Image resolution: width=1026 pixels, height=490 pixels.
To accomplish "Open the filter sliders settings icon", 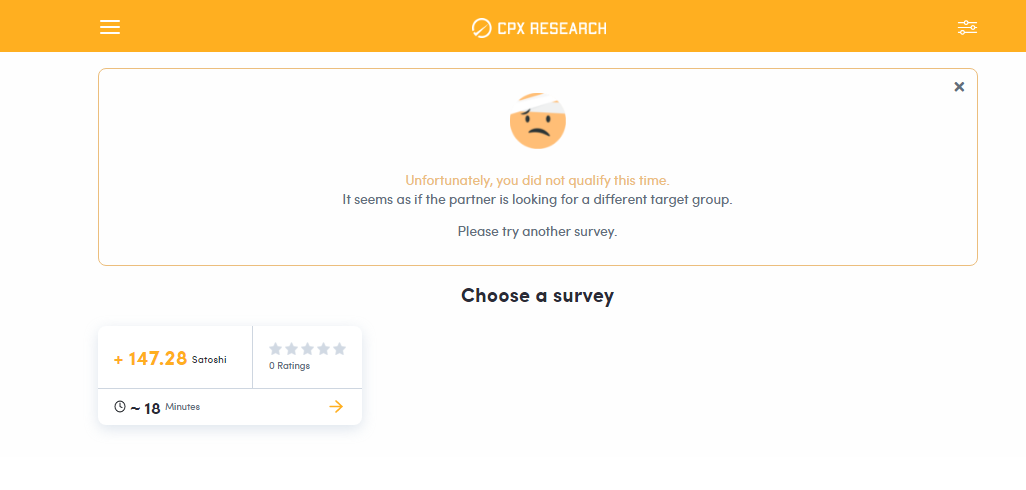I will pos(967,27).
